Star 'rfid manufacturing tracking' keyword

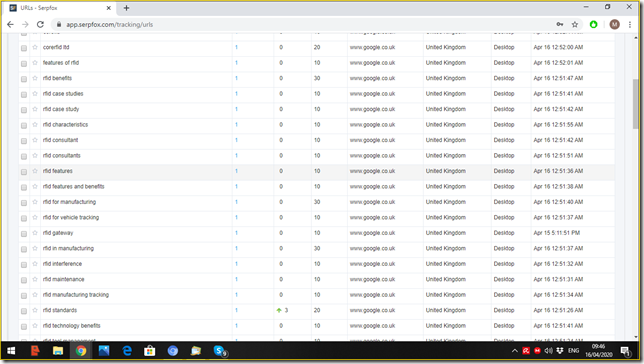coord(35,295)
